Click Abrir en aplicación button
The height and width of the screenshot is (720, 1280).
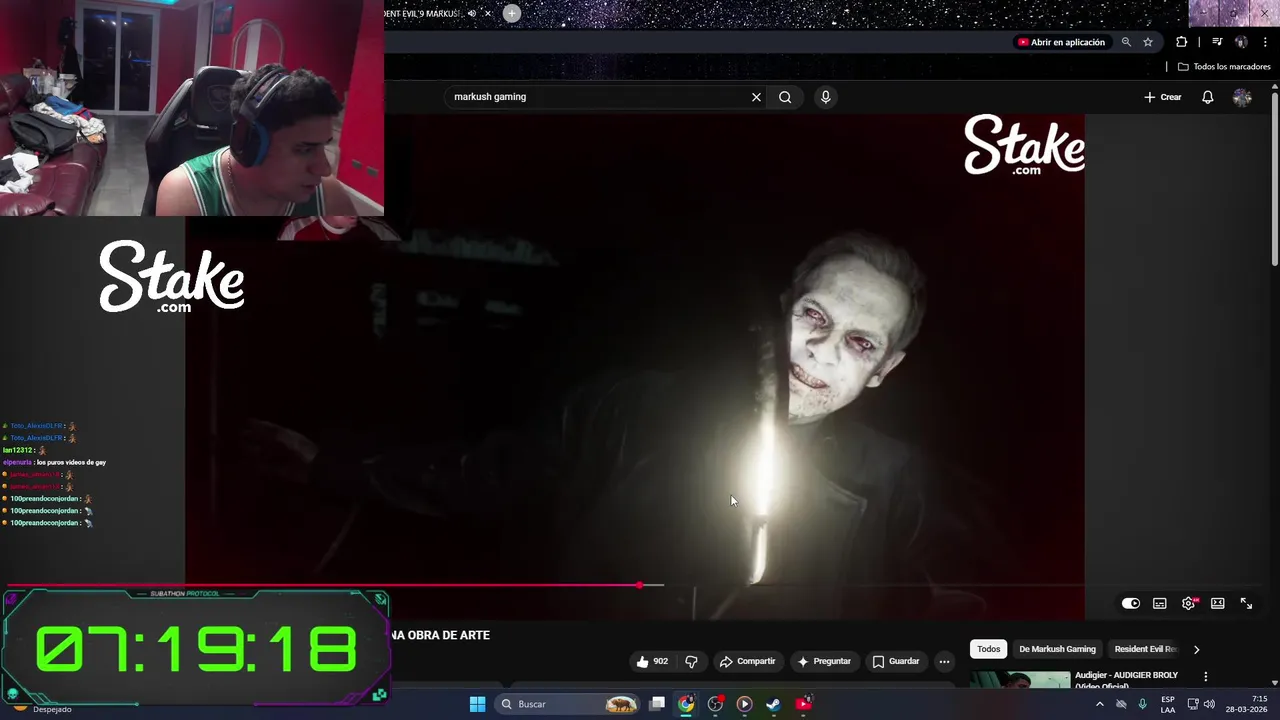click(1061, 42)
